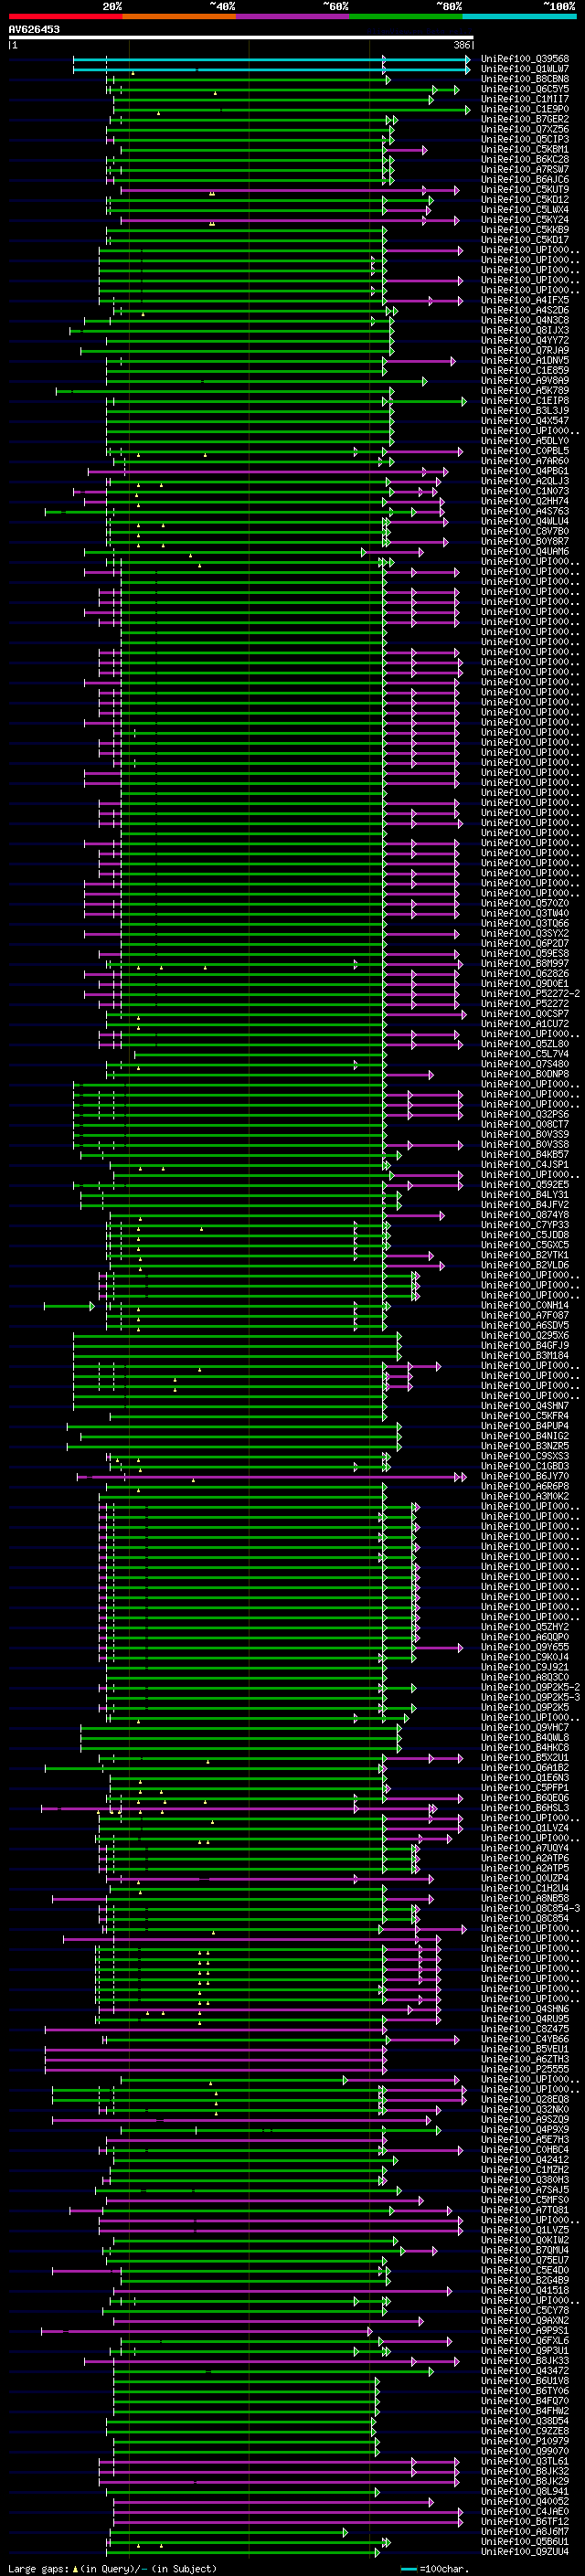
Task: Click the UniRef100_B2VLD6 label
Action: [x=525, y=1265]
